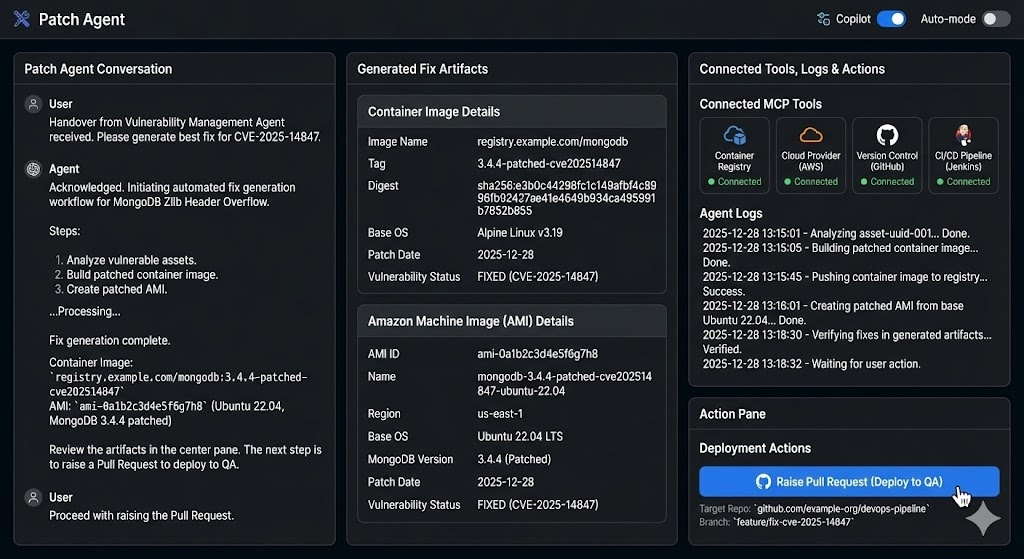Open the CI/CD Pipeline (Jenkins) tool card
Image resolution: width=1024 pixels, height=559 pixels.
[x=963, y=155]
